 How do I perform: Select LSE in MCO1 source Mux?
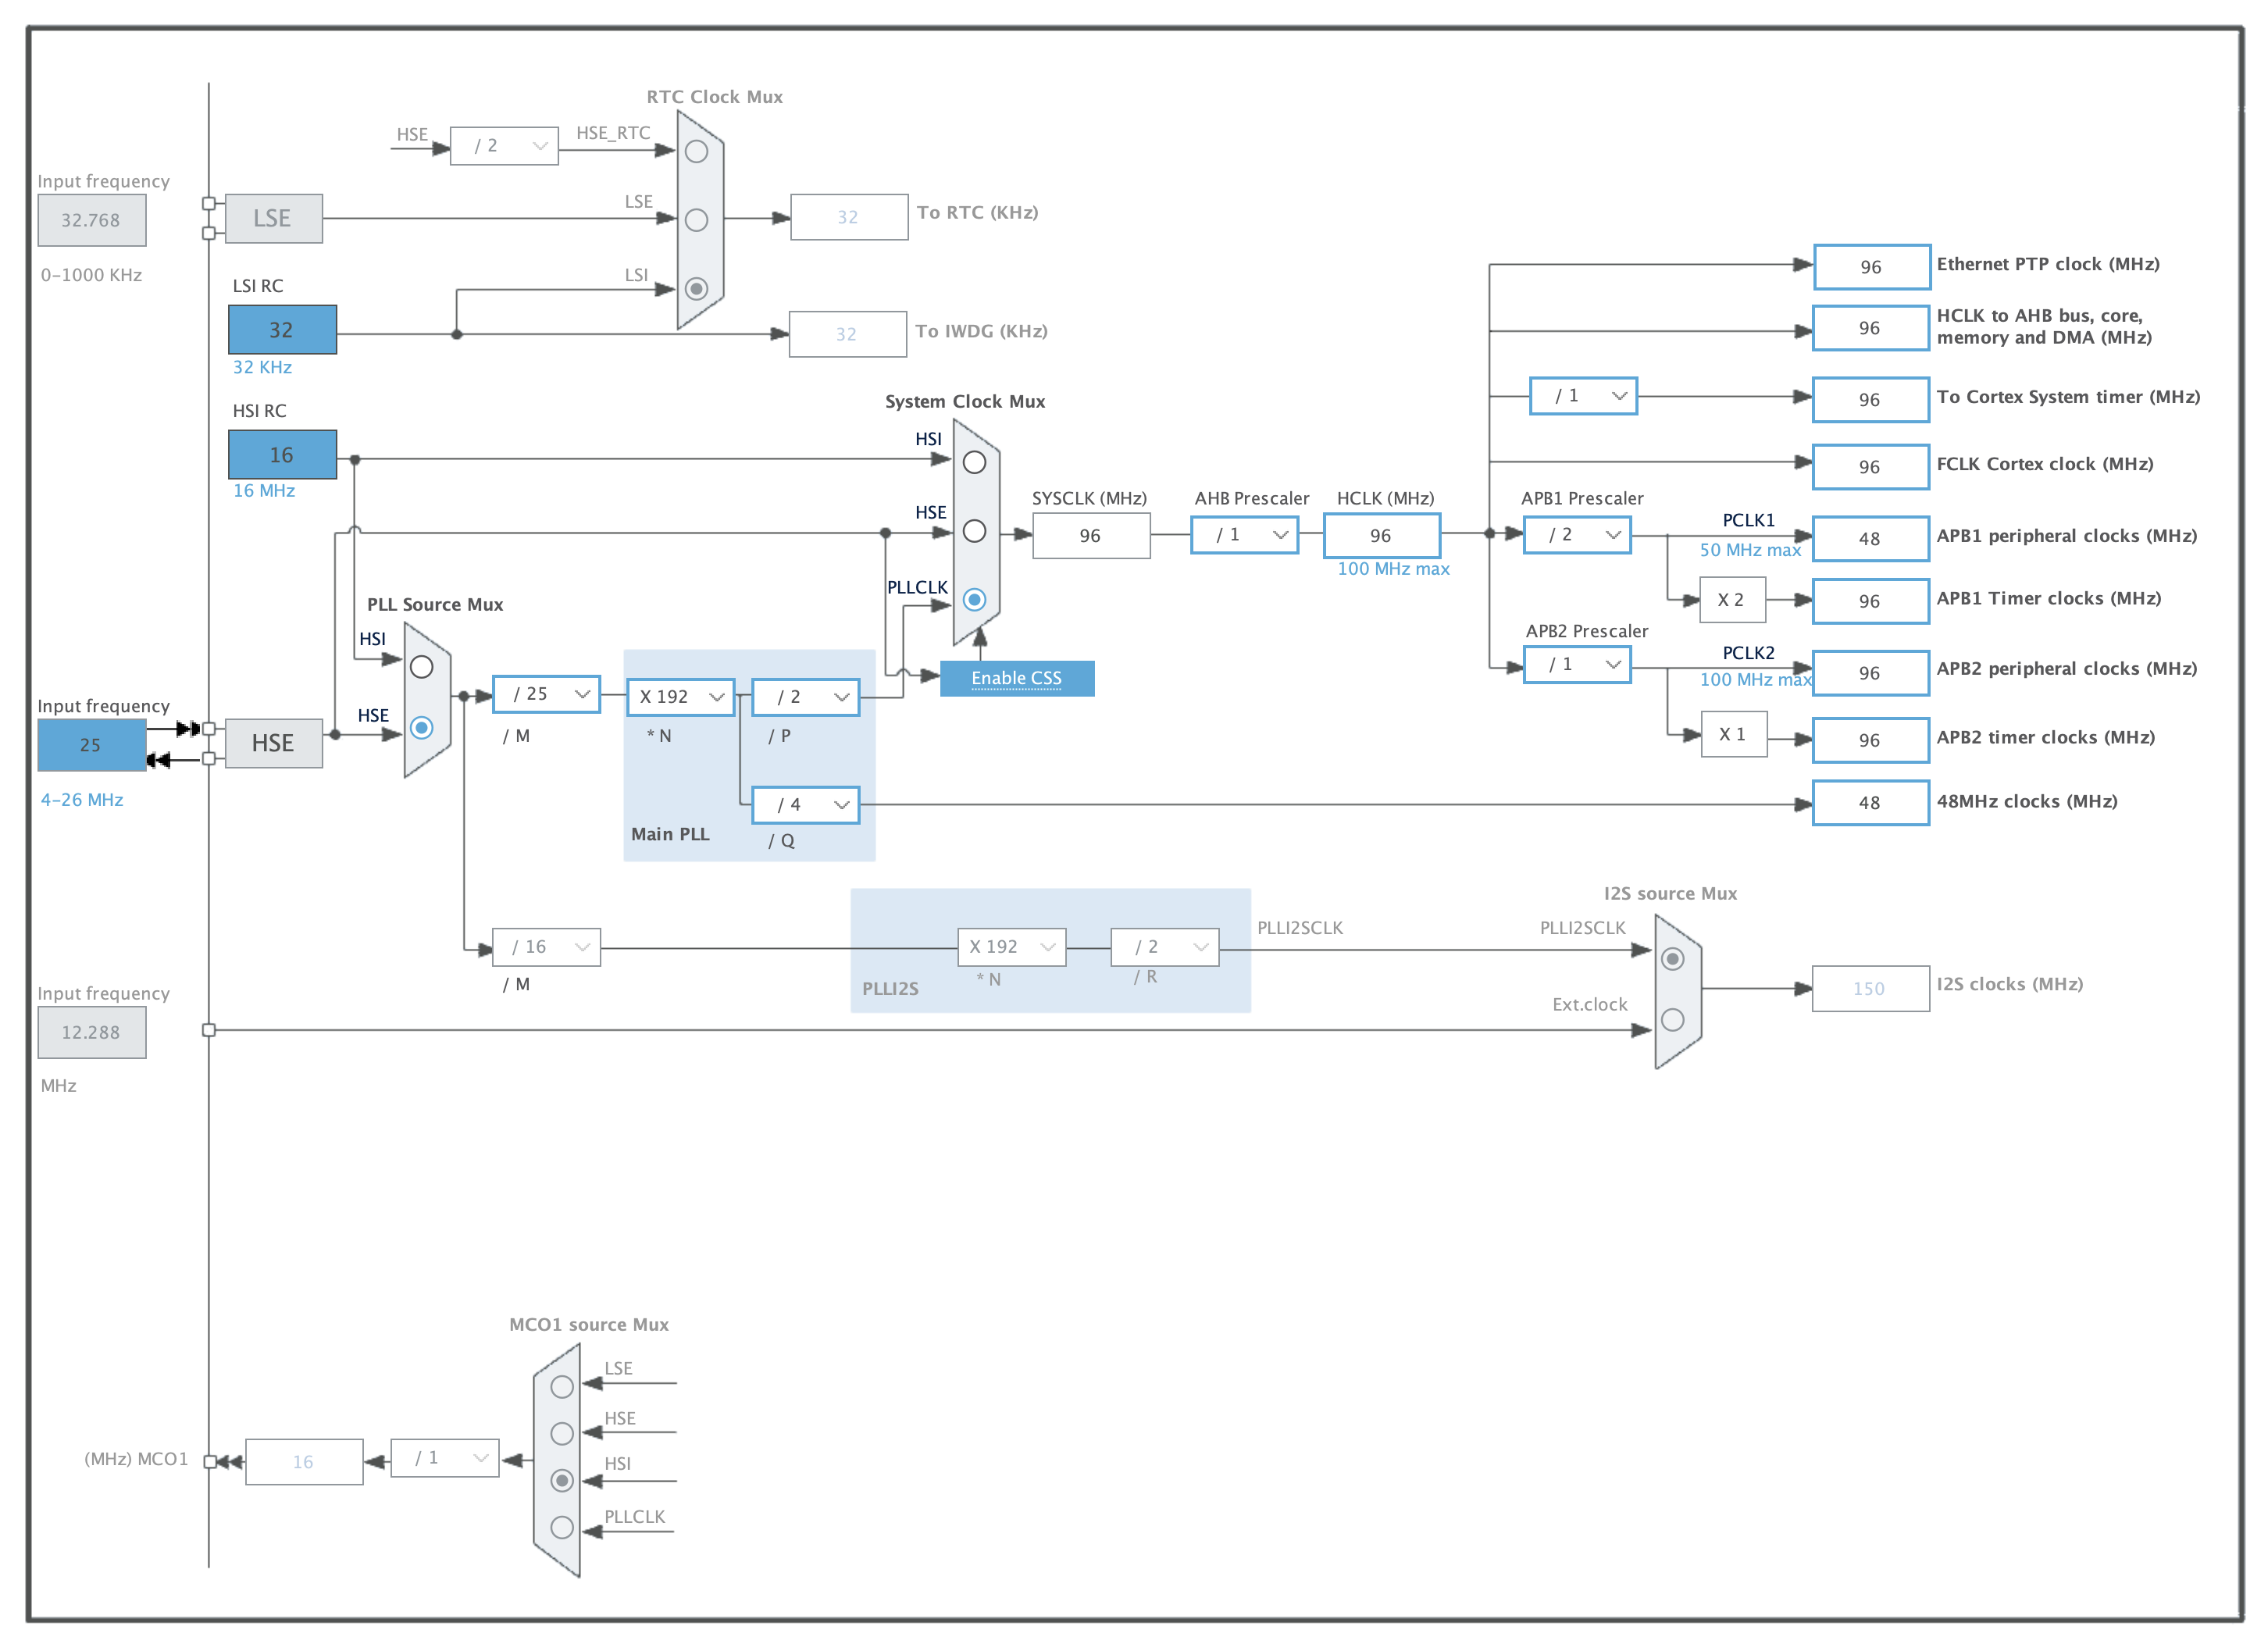pyautogui.click(x=562, y=1387)
